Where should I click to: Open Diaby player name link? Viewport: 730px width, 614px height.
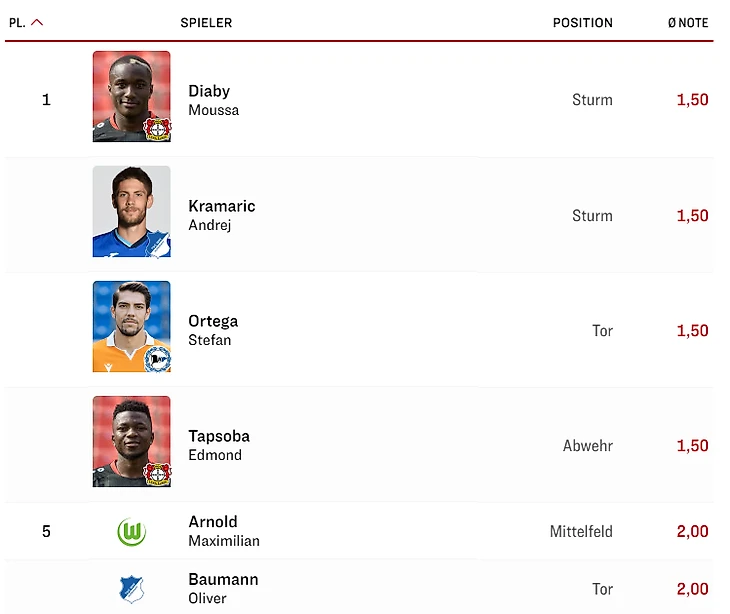click(209, 91)
